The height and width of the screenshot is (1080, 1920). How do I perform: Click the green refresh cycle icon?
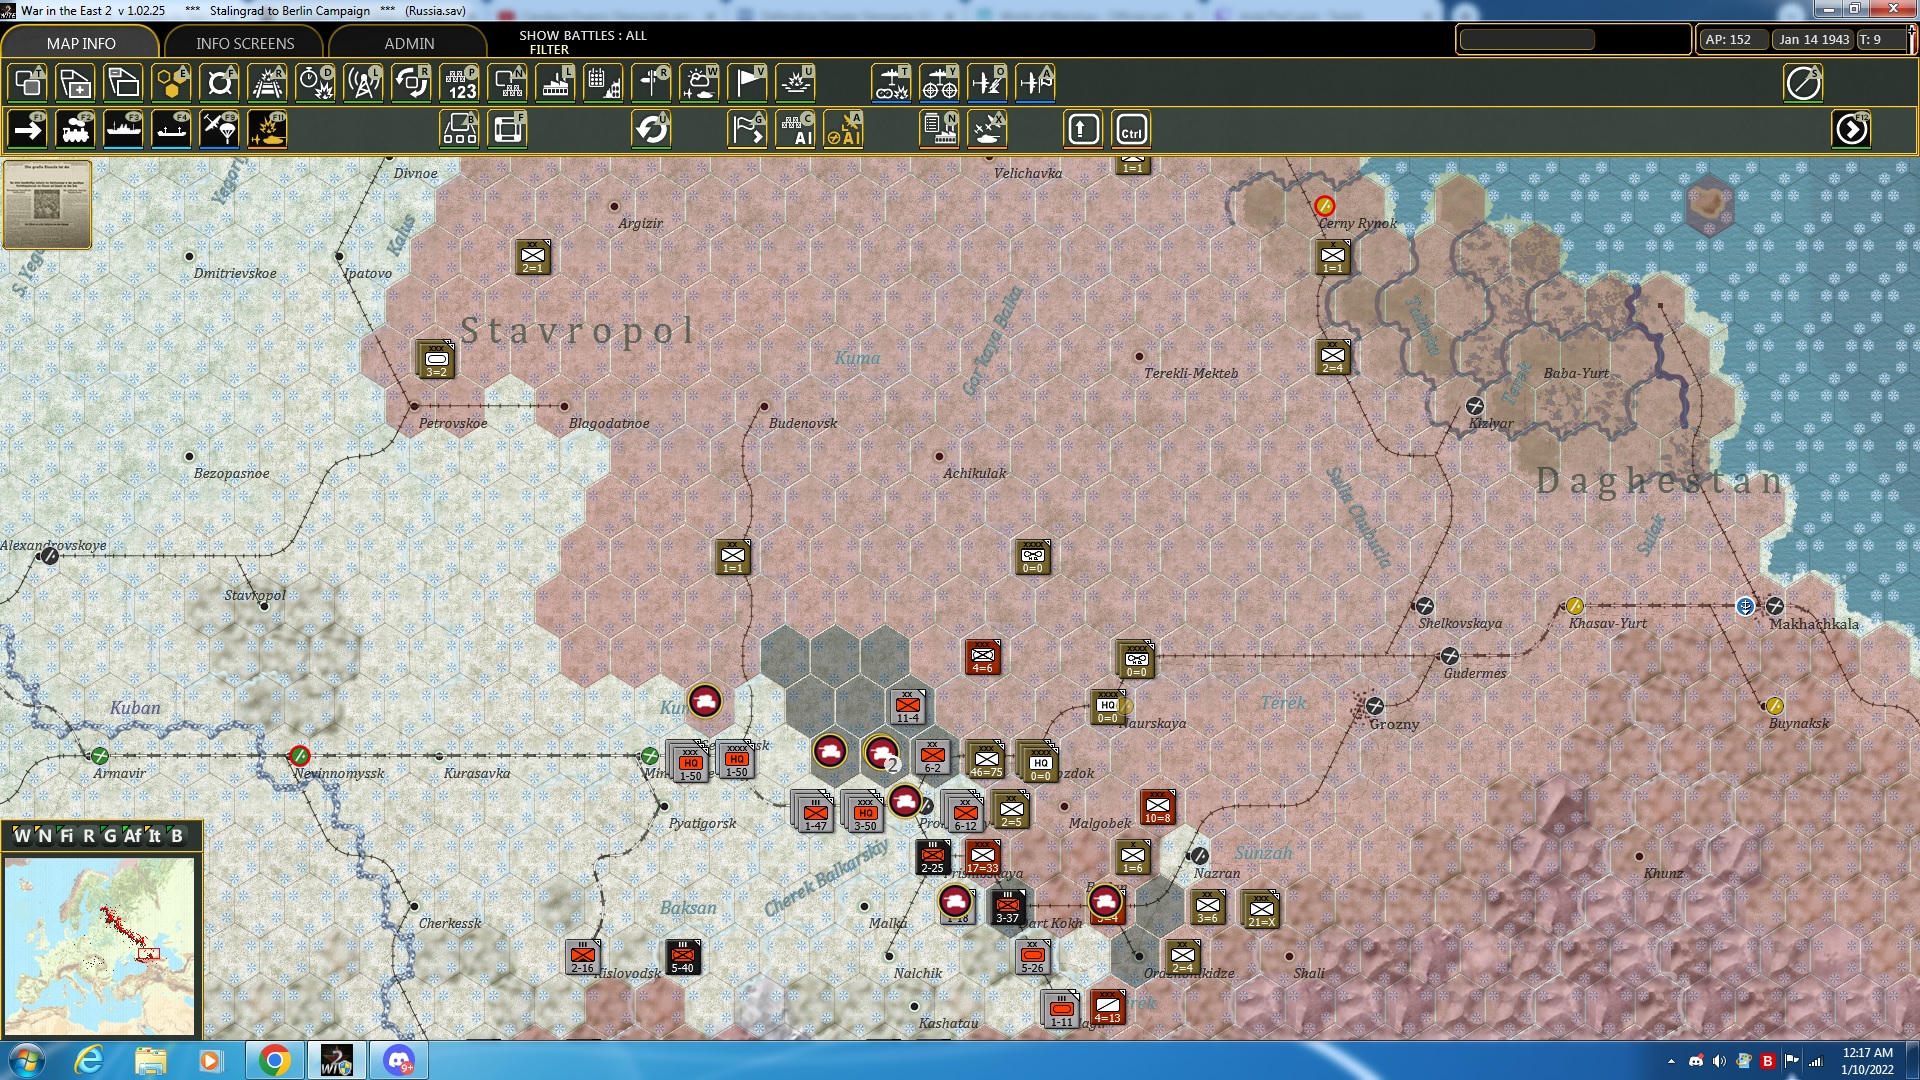click(651, 130)
